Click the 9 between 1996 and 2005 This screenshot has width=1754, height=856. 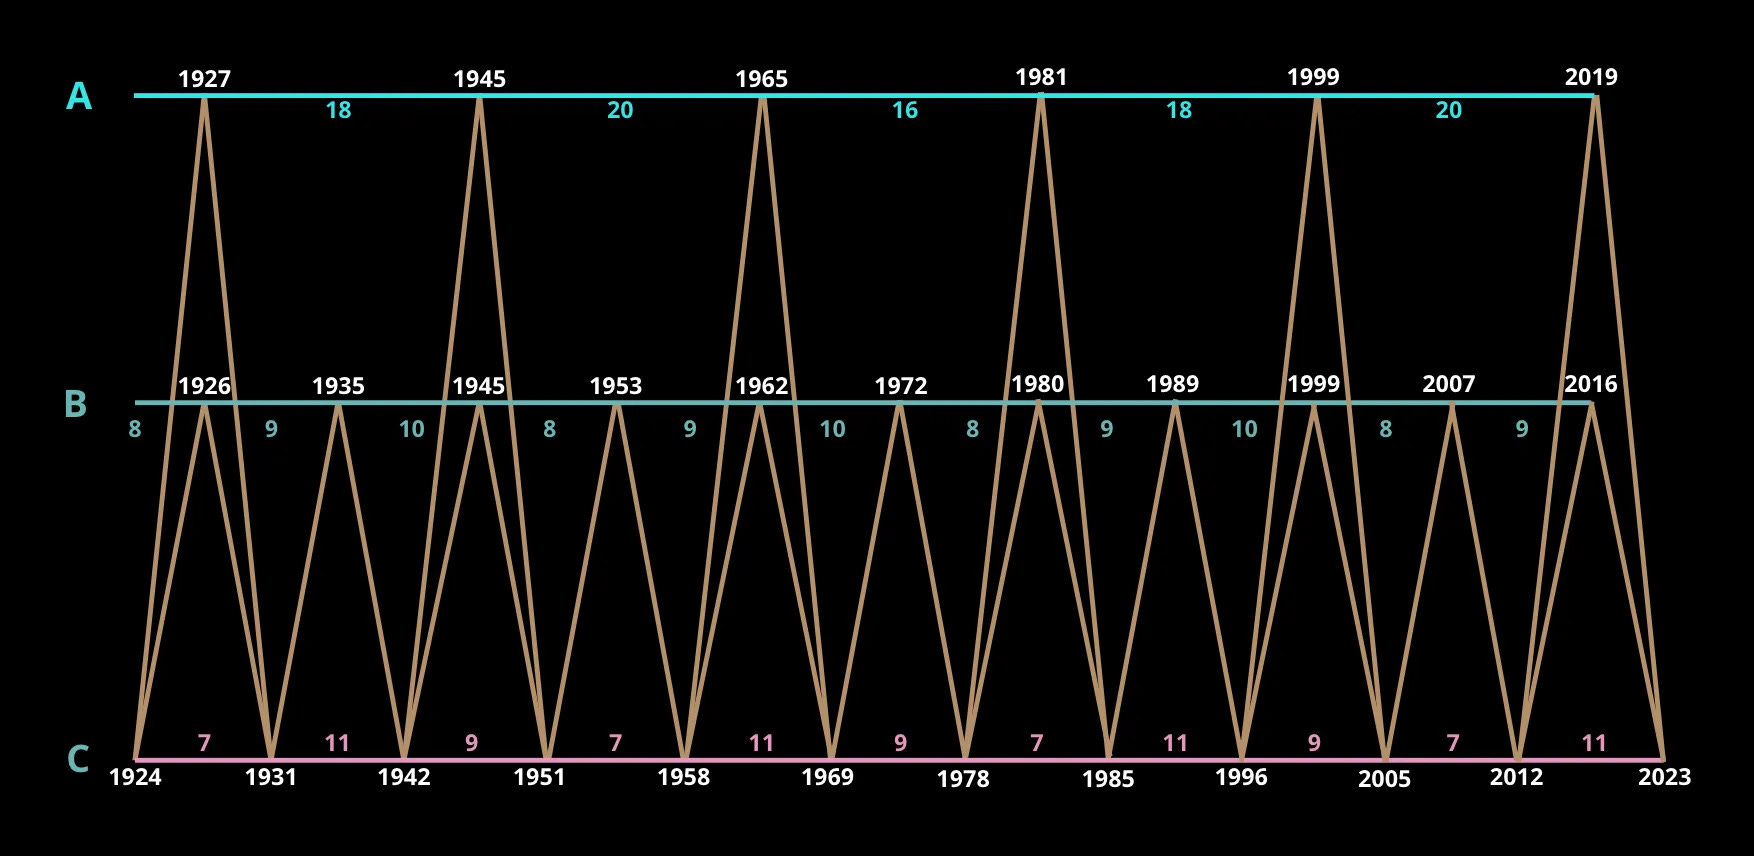(1315, 744)
